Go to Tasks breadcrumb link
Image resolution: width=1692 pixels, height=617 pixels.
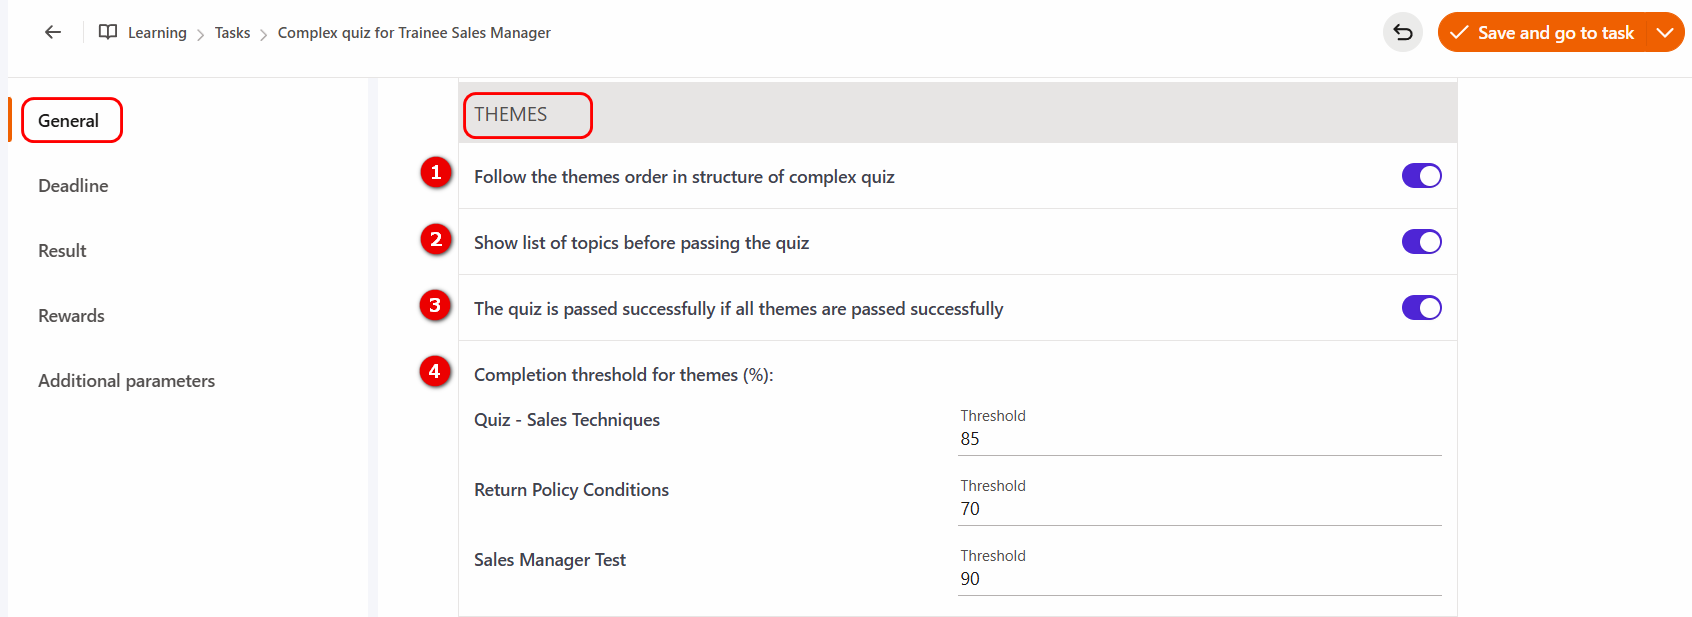point(232,33)
